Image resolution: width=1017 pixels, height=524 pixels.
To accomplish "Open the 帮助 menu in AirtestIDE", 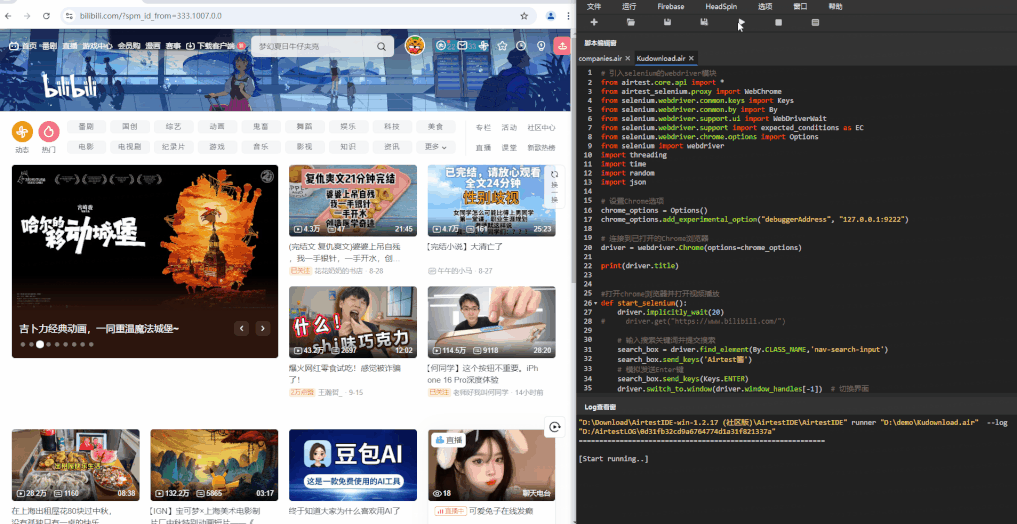I will [835, 6].
